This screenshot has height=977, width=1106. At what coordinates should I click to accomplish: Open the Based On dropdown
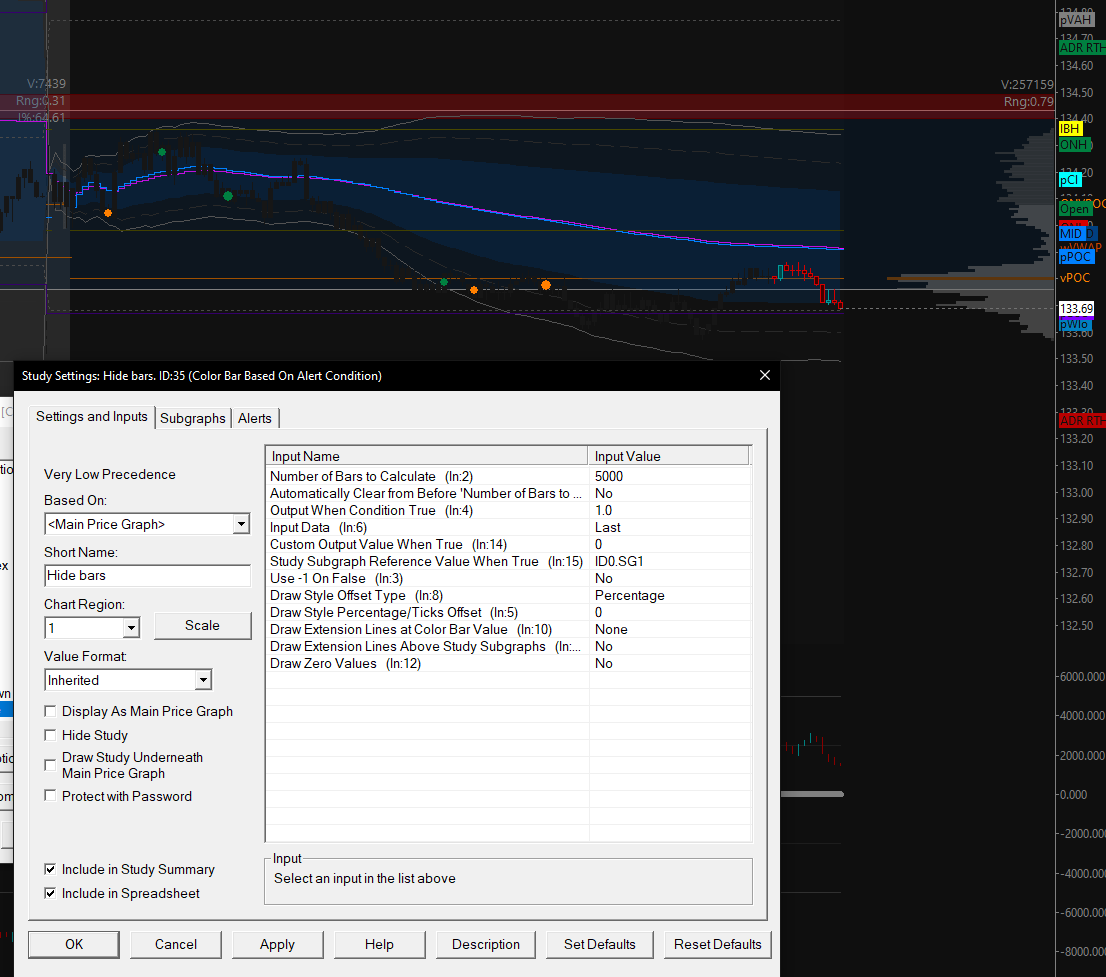pyautogui.click(x=240, y=524)
